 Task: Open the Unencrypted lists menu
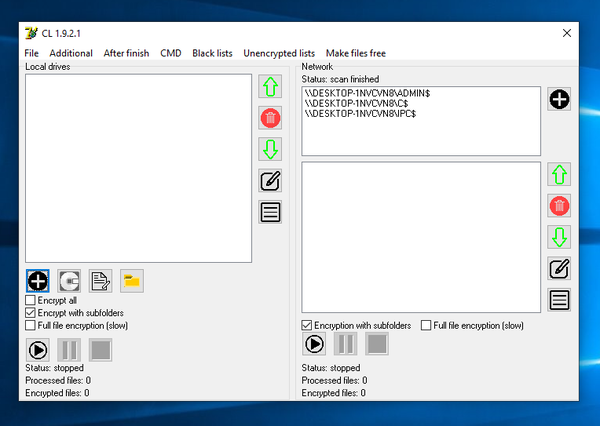click(x=279, y=53)
